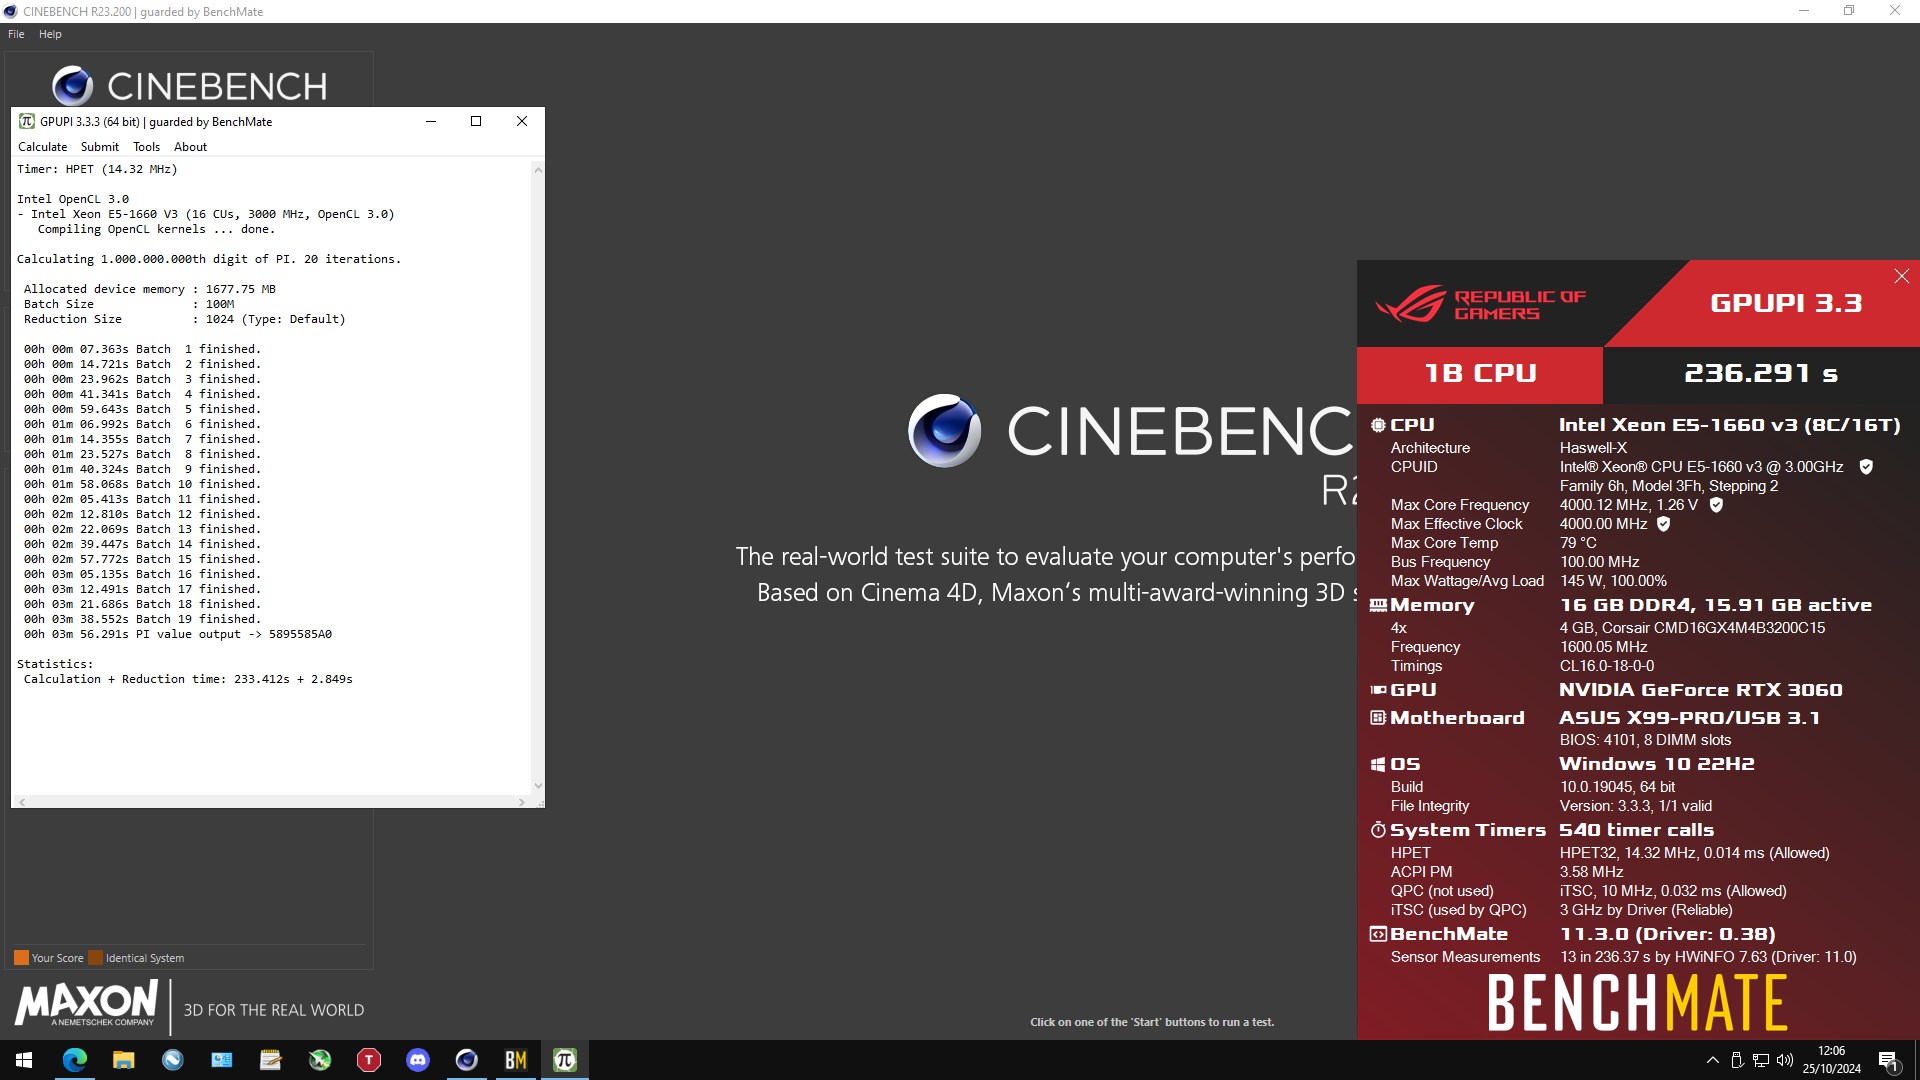This screenshot has height=1080, width=1920.
Task: Click the Intel Xeon E5-1660 v3 CPU name
Action: point(1730,425)
